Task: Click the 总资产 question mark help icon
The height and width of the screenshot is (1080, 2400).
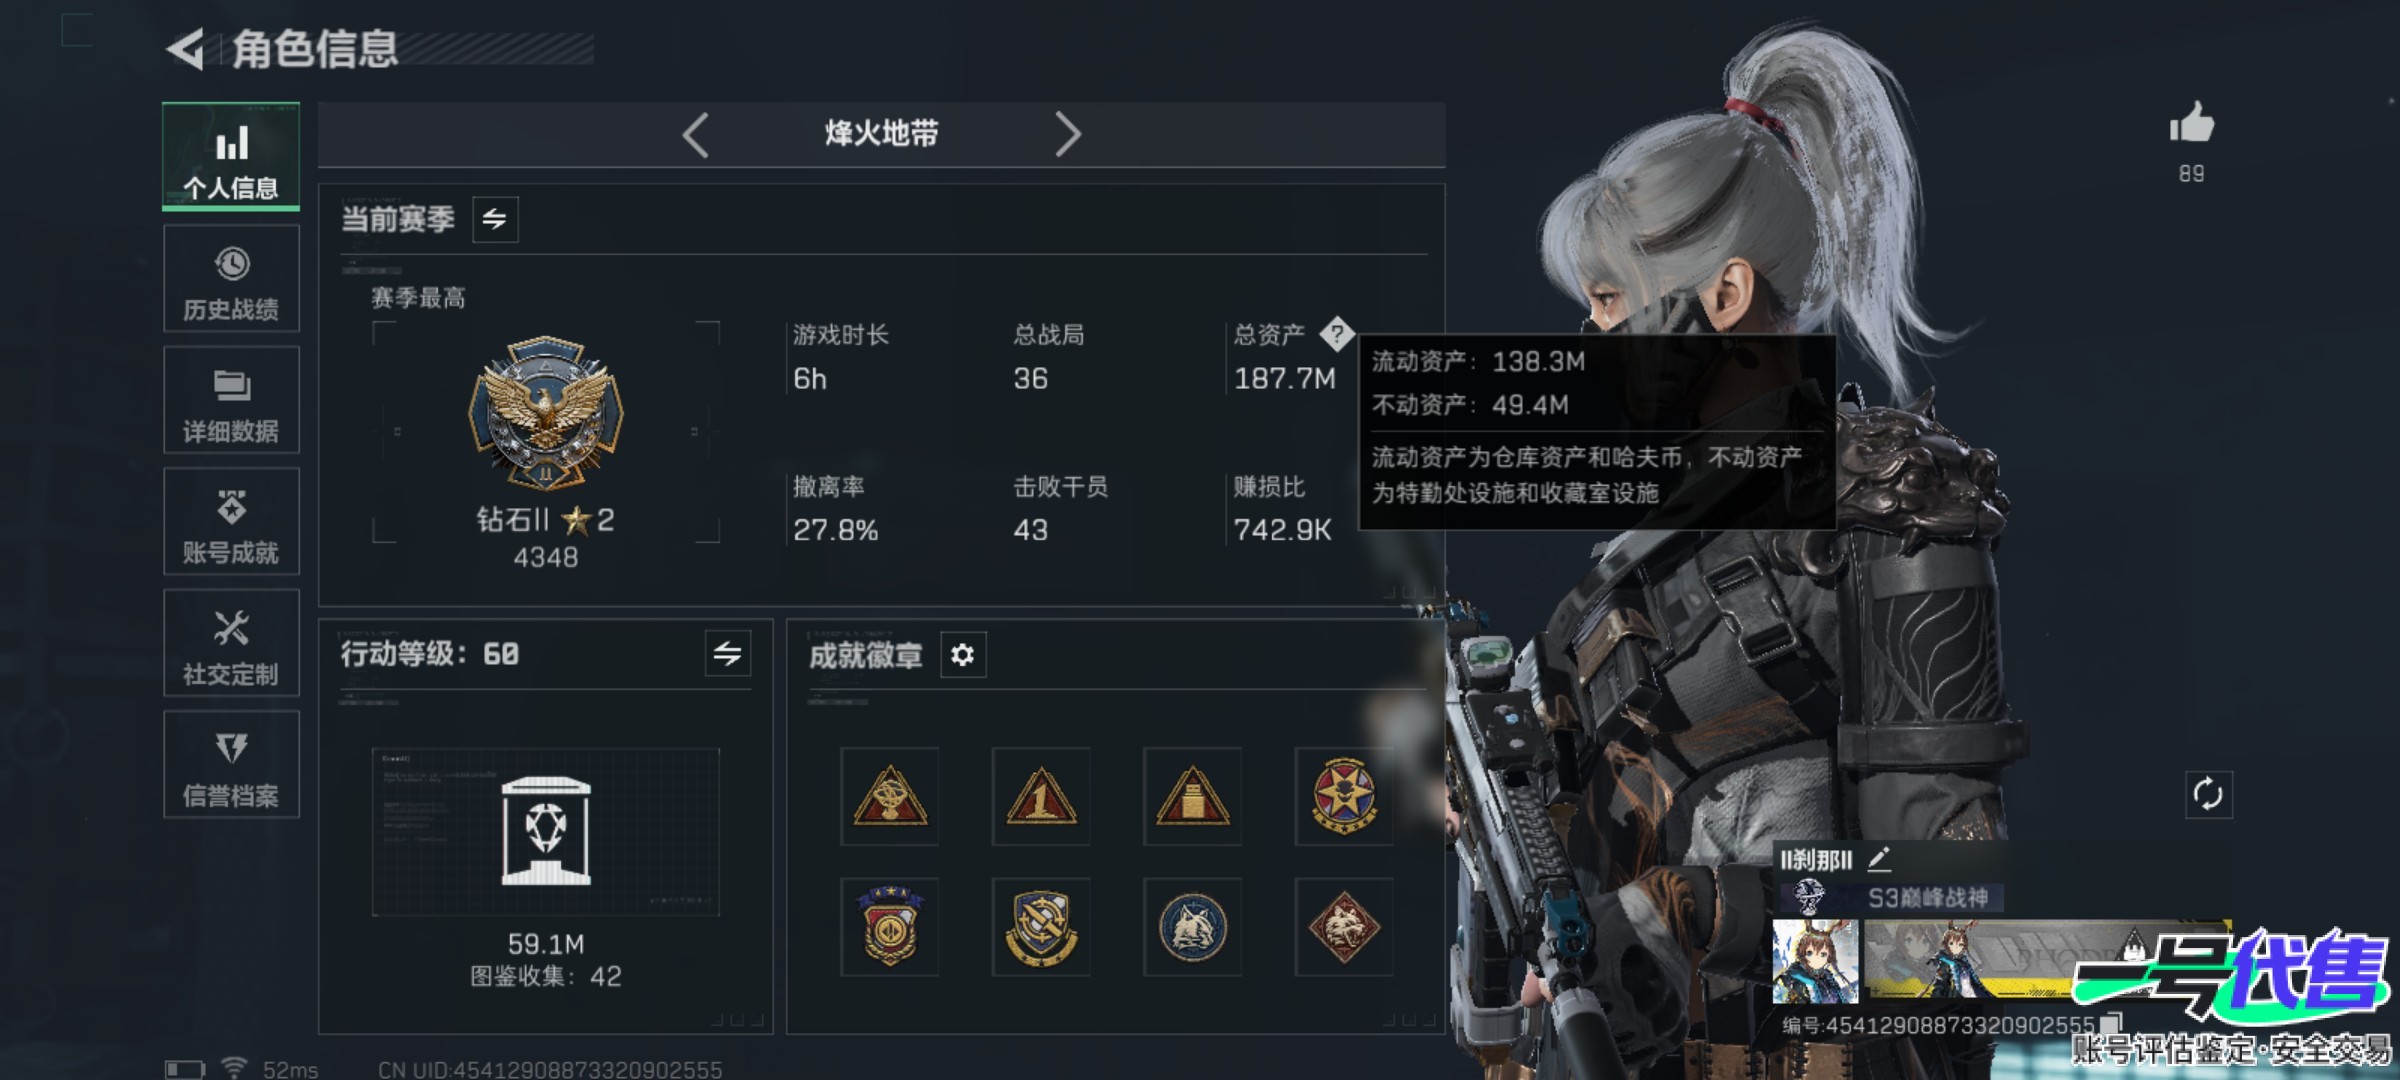Action: [x=1336, y=334]
